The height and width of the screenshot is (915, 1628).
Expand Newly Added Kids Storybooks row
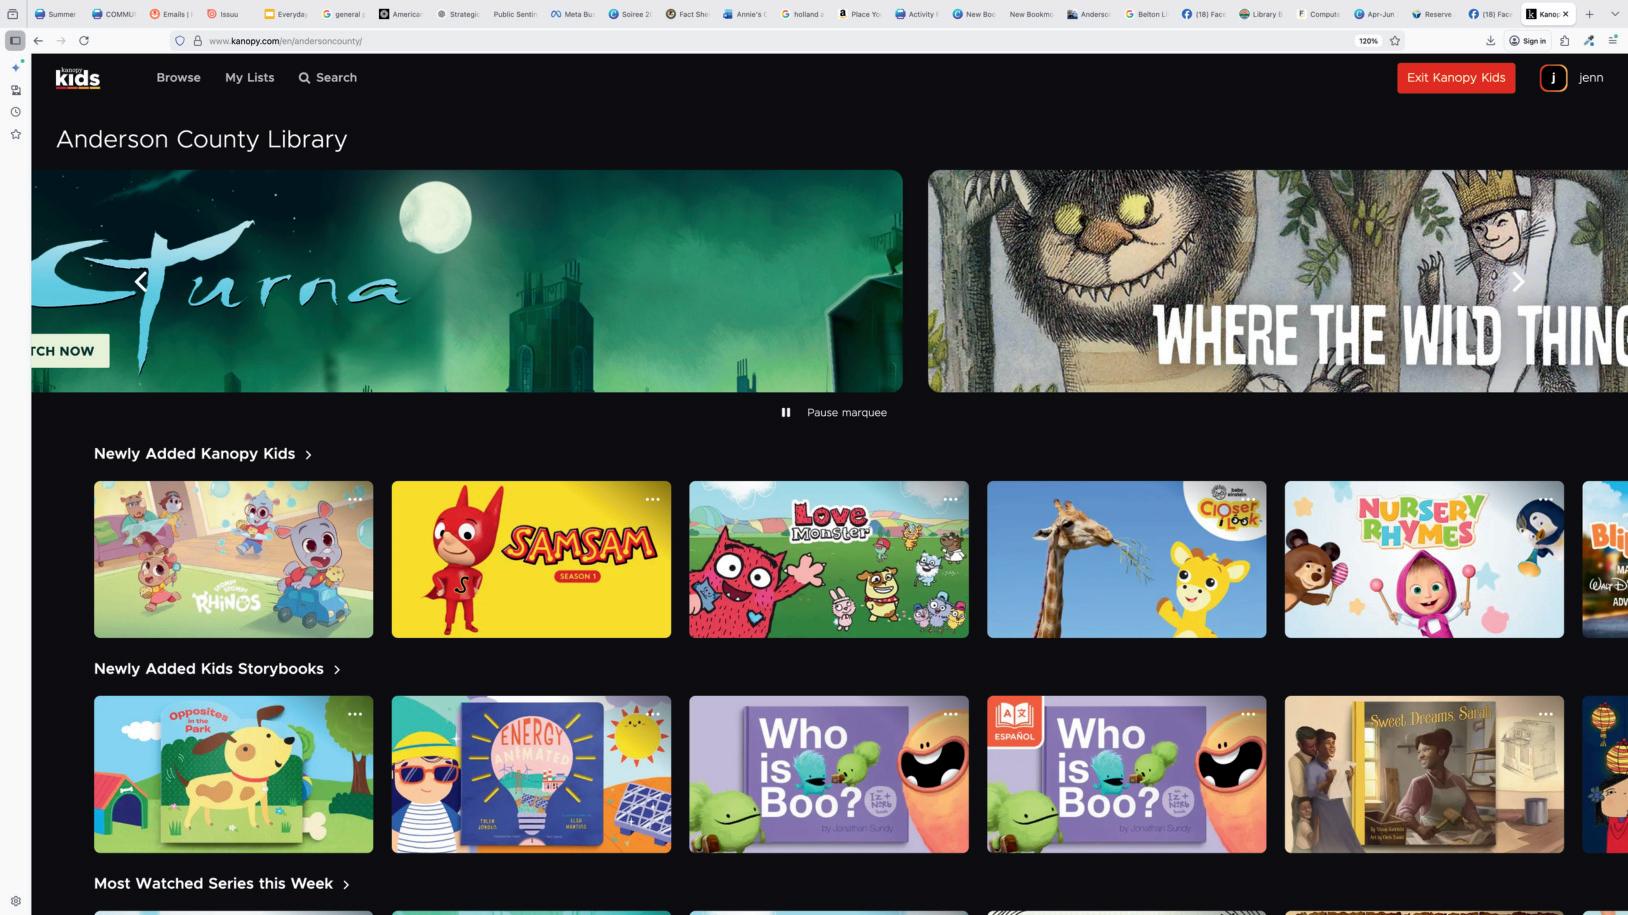pyautogui.click(x=217, y=669)
